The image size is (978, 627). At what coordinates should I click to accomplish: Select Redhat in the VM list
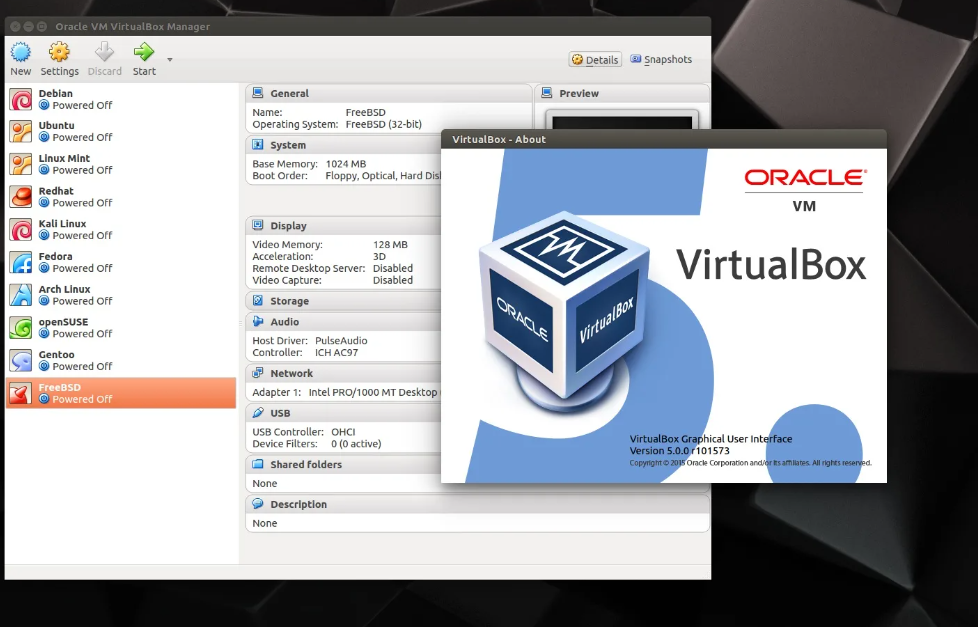pyautogui.click(x=121, y=197)
